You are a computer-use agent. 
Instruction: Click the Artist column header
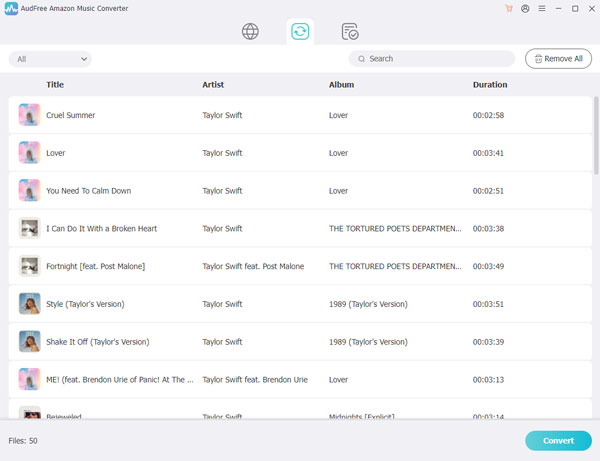213,85
